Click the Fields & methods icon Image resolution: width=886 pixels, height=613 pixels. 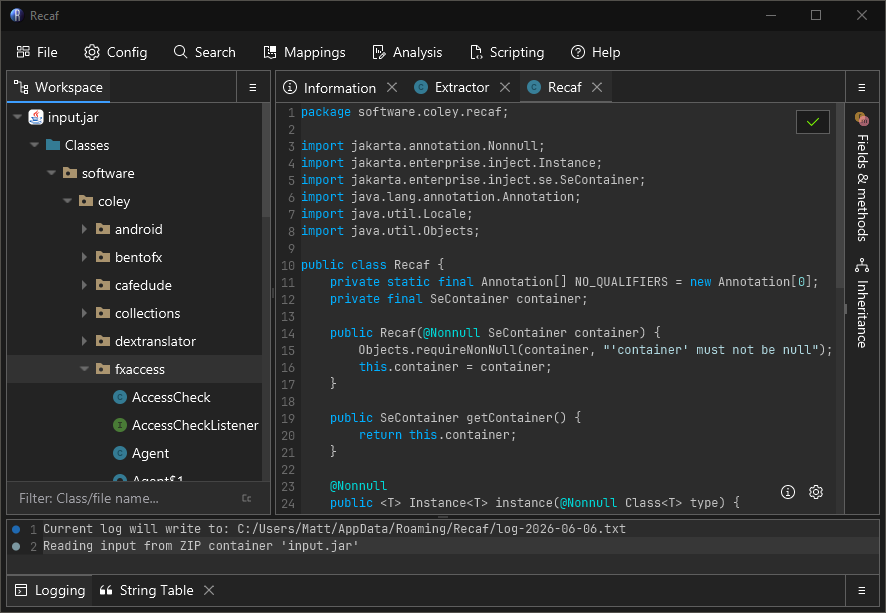tap(862, 119)
